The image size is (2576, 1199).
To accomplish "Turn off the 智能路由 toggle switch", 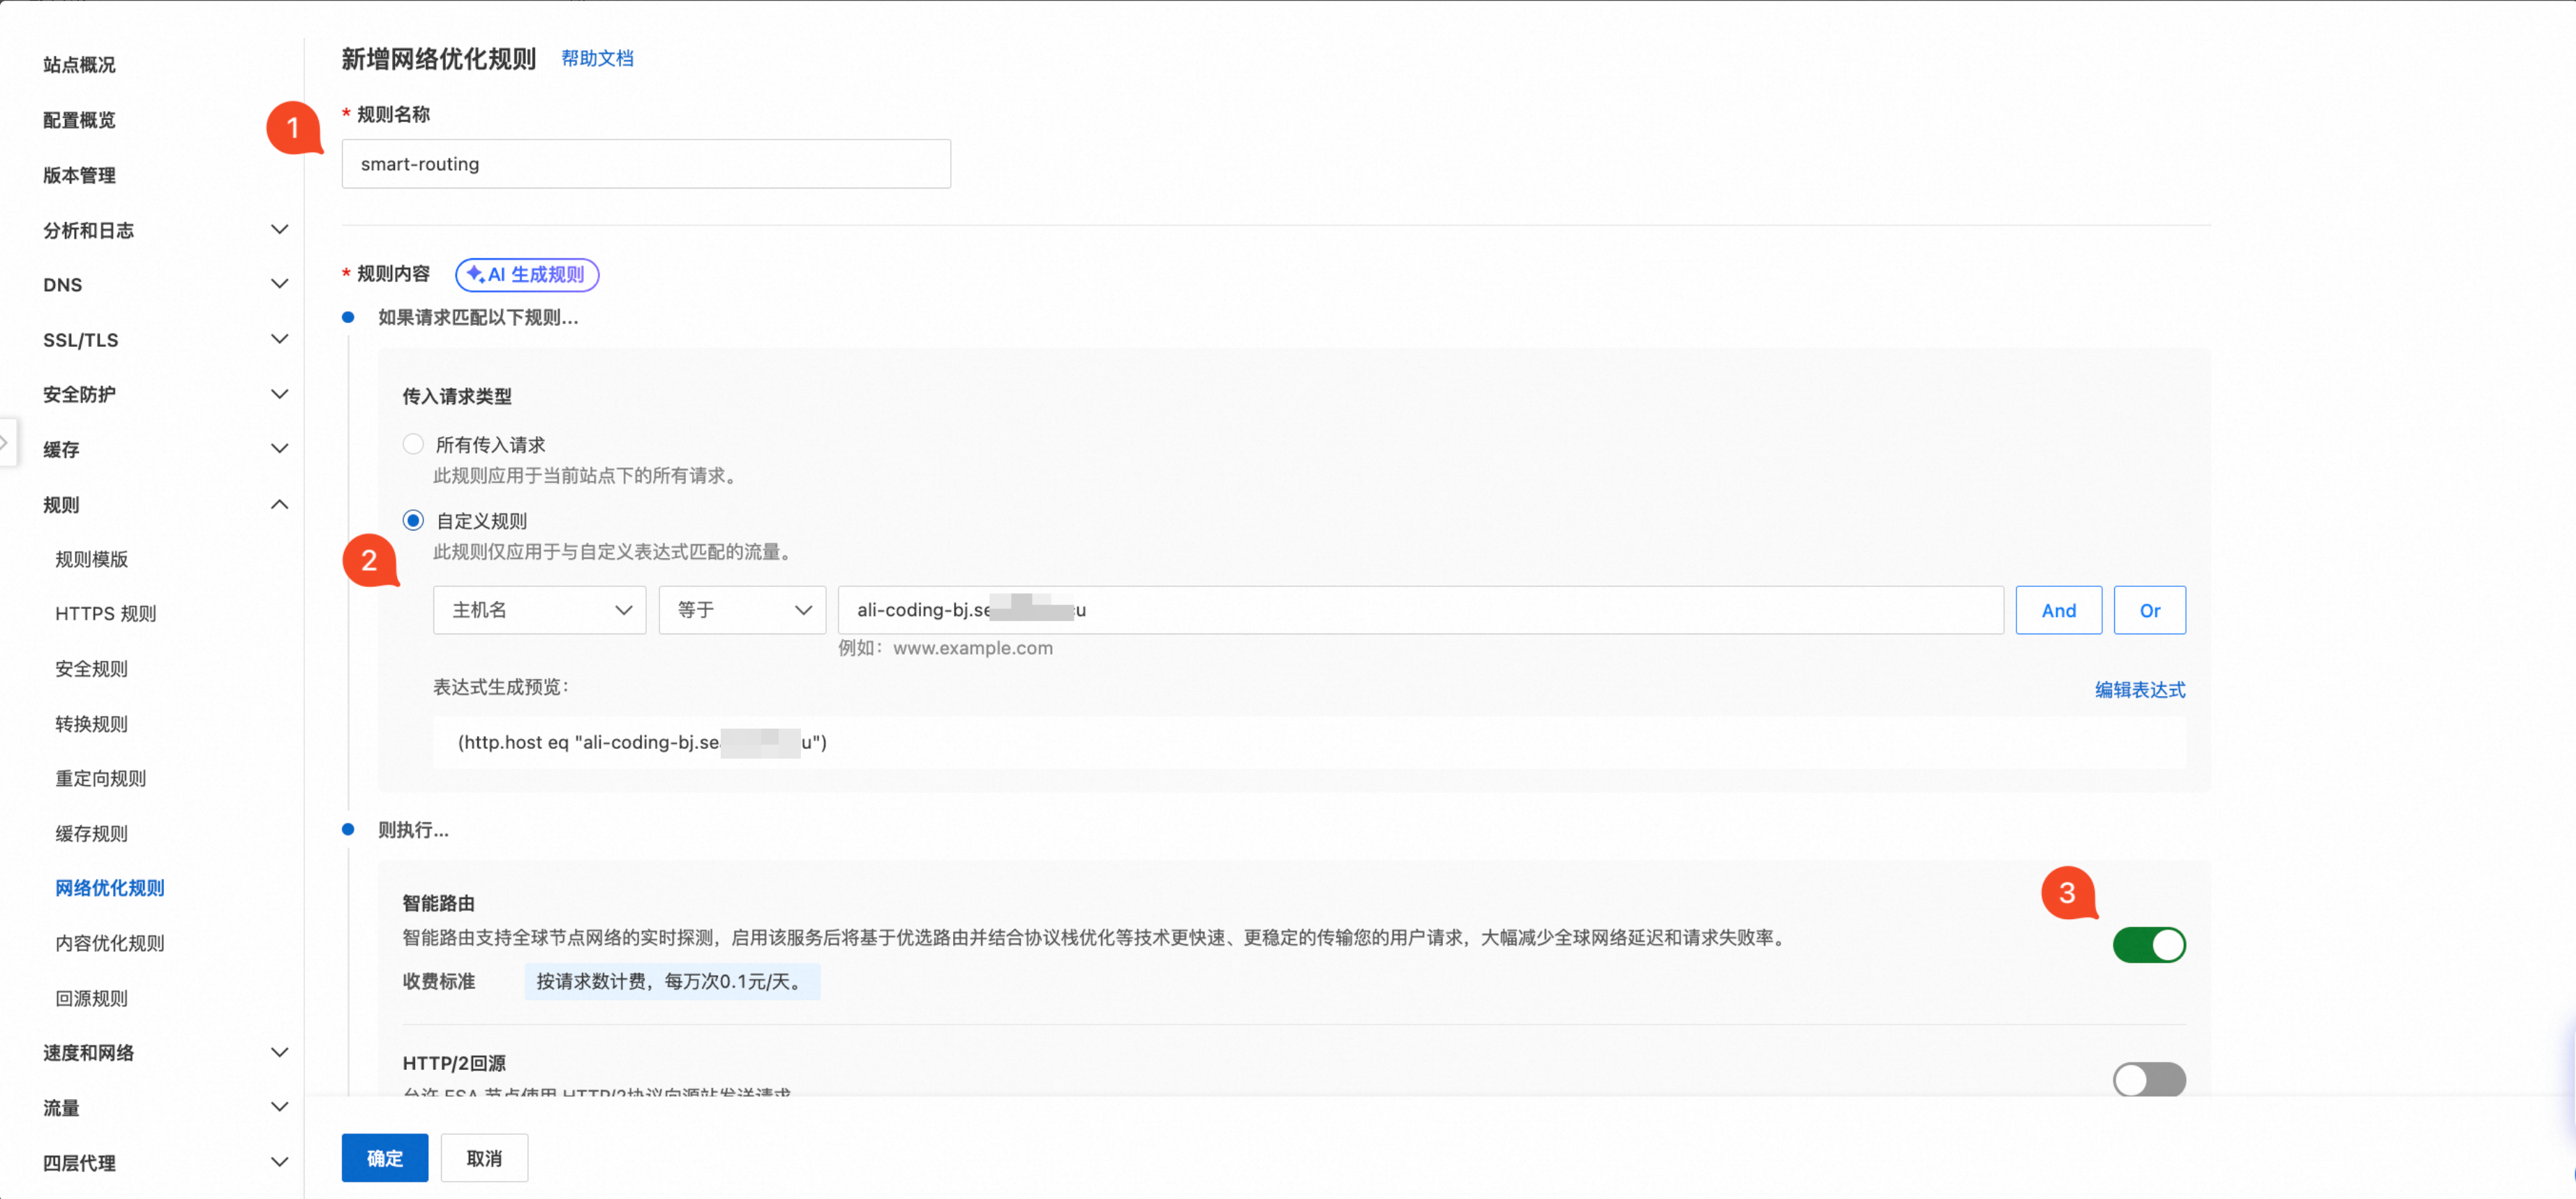I will (x=2148, y=945).
